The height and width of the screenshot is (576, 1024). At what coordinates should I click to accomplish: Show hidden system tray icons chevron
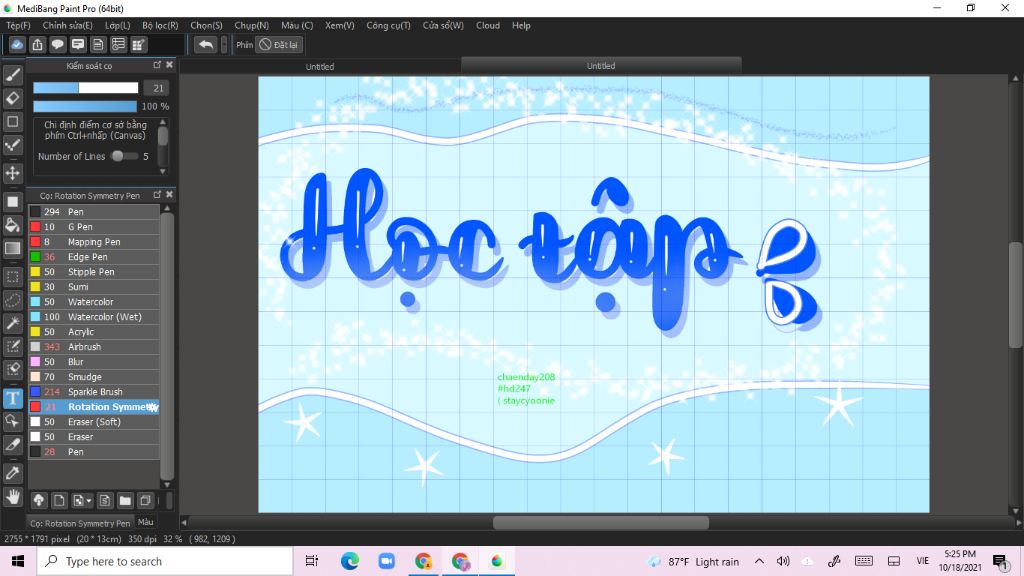[759, 561]
